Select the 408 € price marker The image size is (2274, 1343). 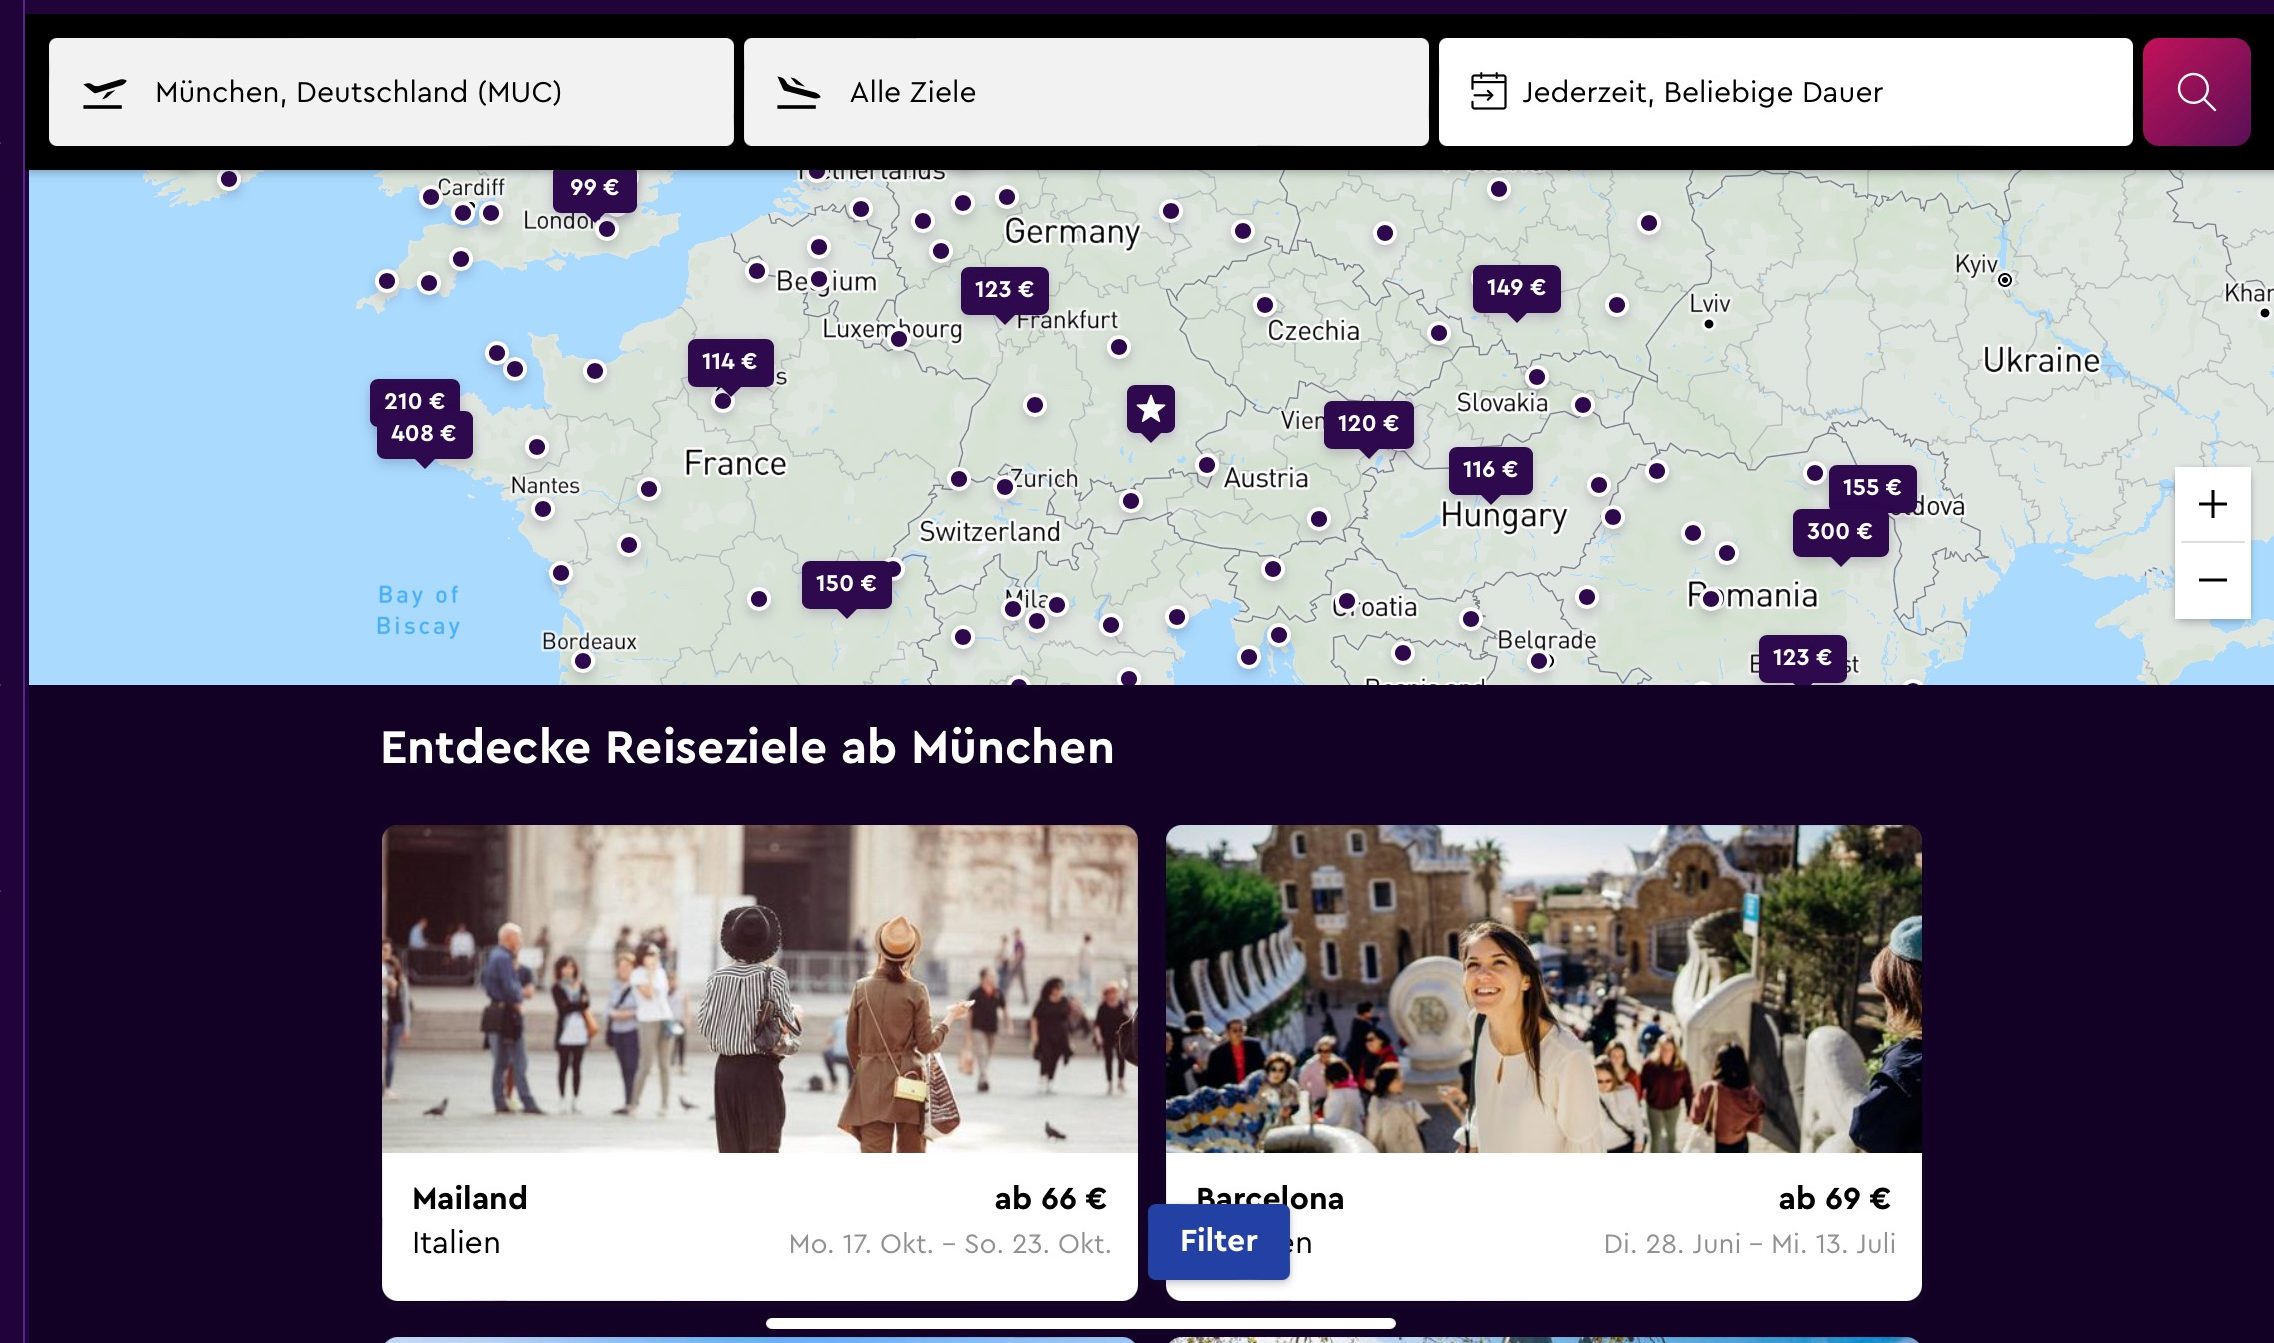click(x=424, y=434)
